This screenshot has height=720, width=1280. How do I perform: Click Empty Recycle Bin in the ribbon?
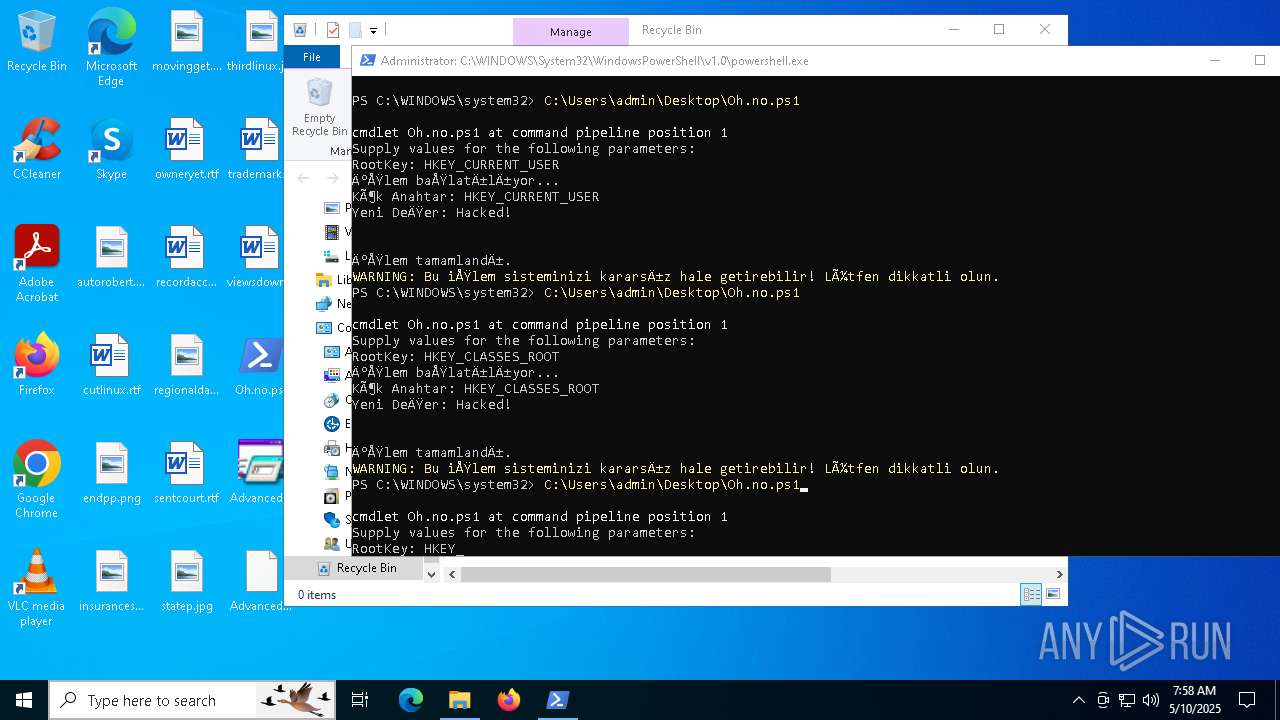[x=319, y=108]
